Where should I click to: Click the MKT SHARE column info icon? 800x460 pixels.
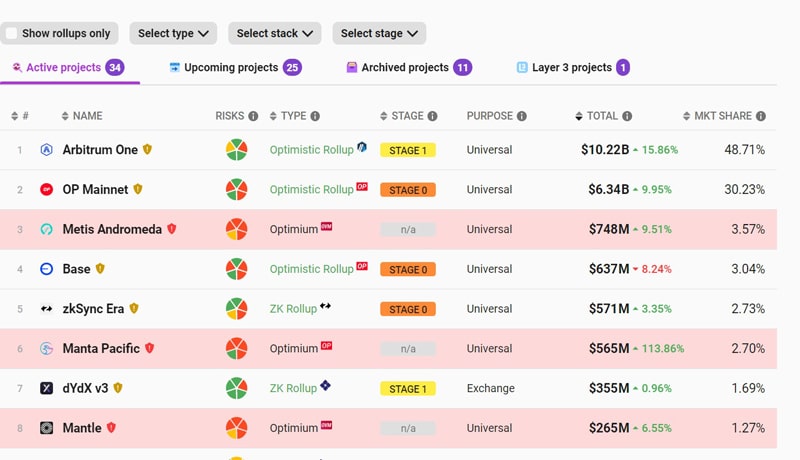(761, 116)
